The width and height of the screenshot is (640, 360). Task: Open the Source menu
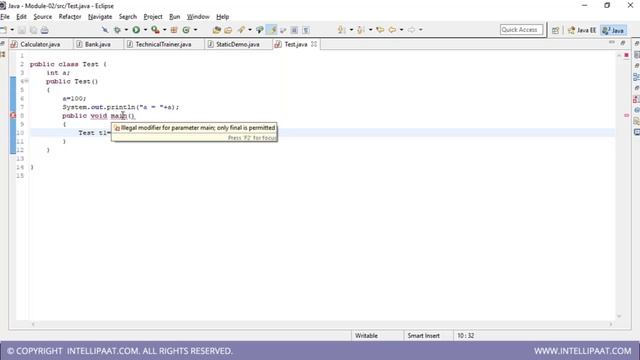(x=42, y=17)
